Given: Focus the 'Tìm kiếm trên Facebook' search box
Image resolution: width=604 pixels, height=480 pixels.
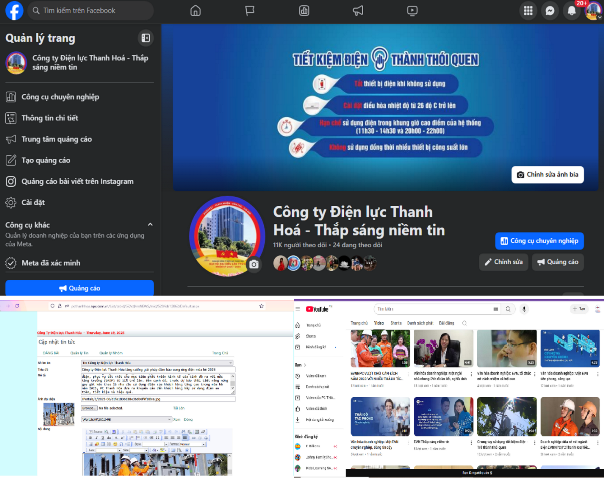Looking at the screenshot, I should click(91, 10).
